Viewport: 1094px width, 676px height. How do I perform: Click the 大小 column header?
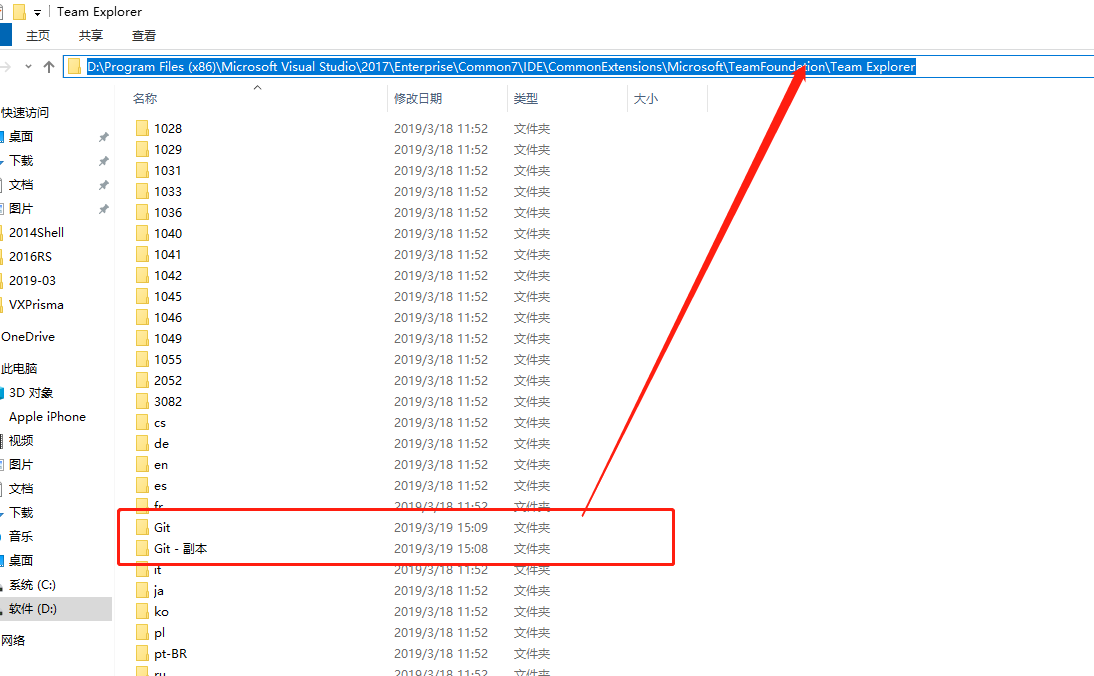pyautogui.click(x=645, y=99)
